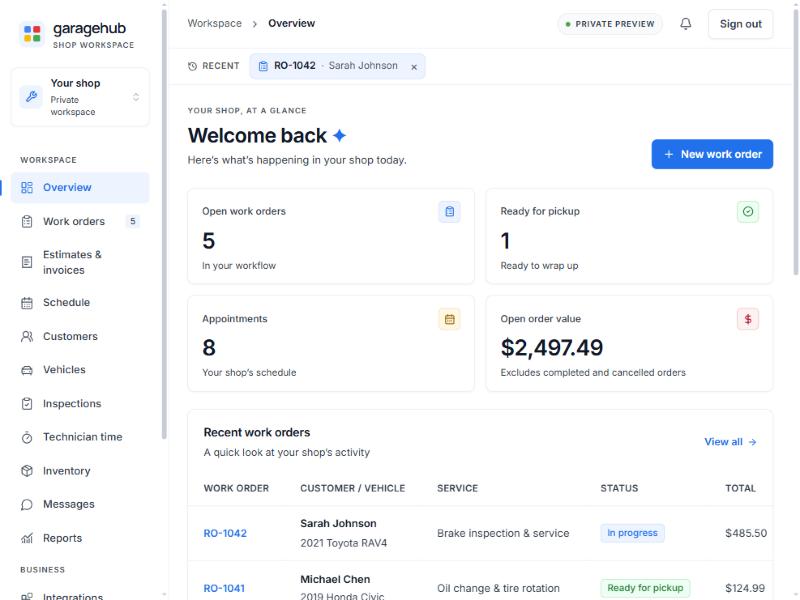Create a New work order
This screenshot has width=800, height=600.
(712, 154)
